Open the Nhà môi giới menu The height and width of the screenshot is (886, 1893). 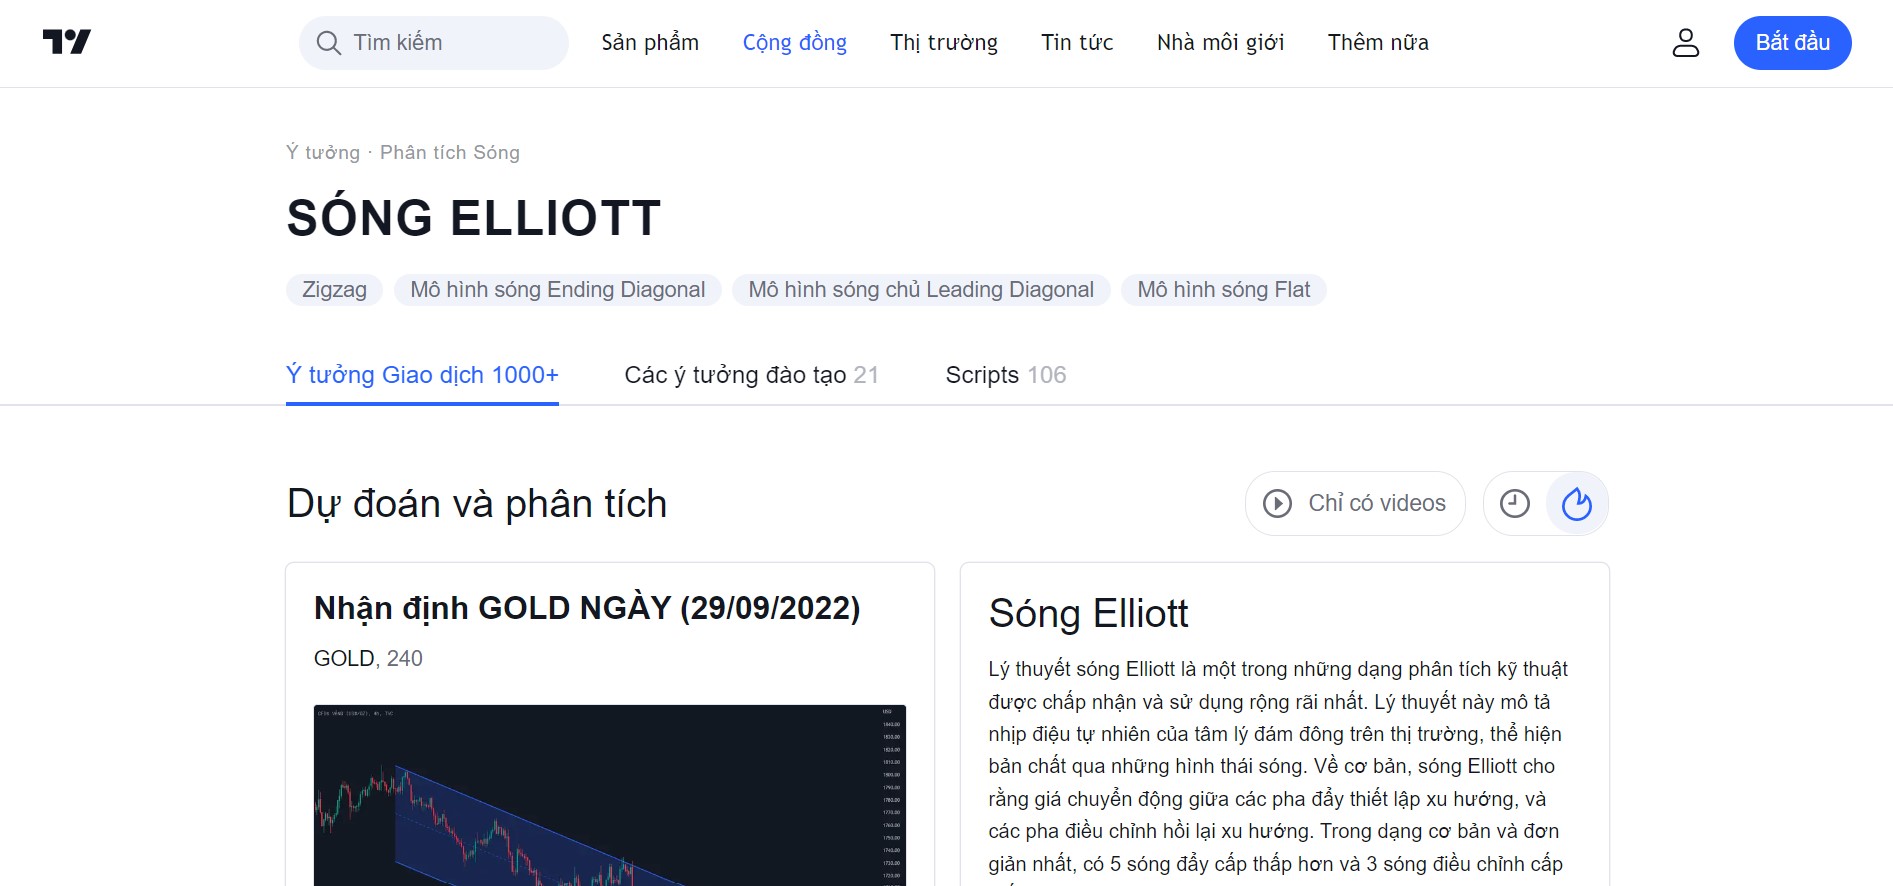coord(1220,43)
